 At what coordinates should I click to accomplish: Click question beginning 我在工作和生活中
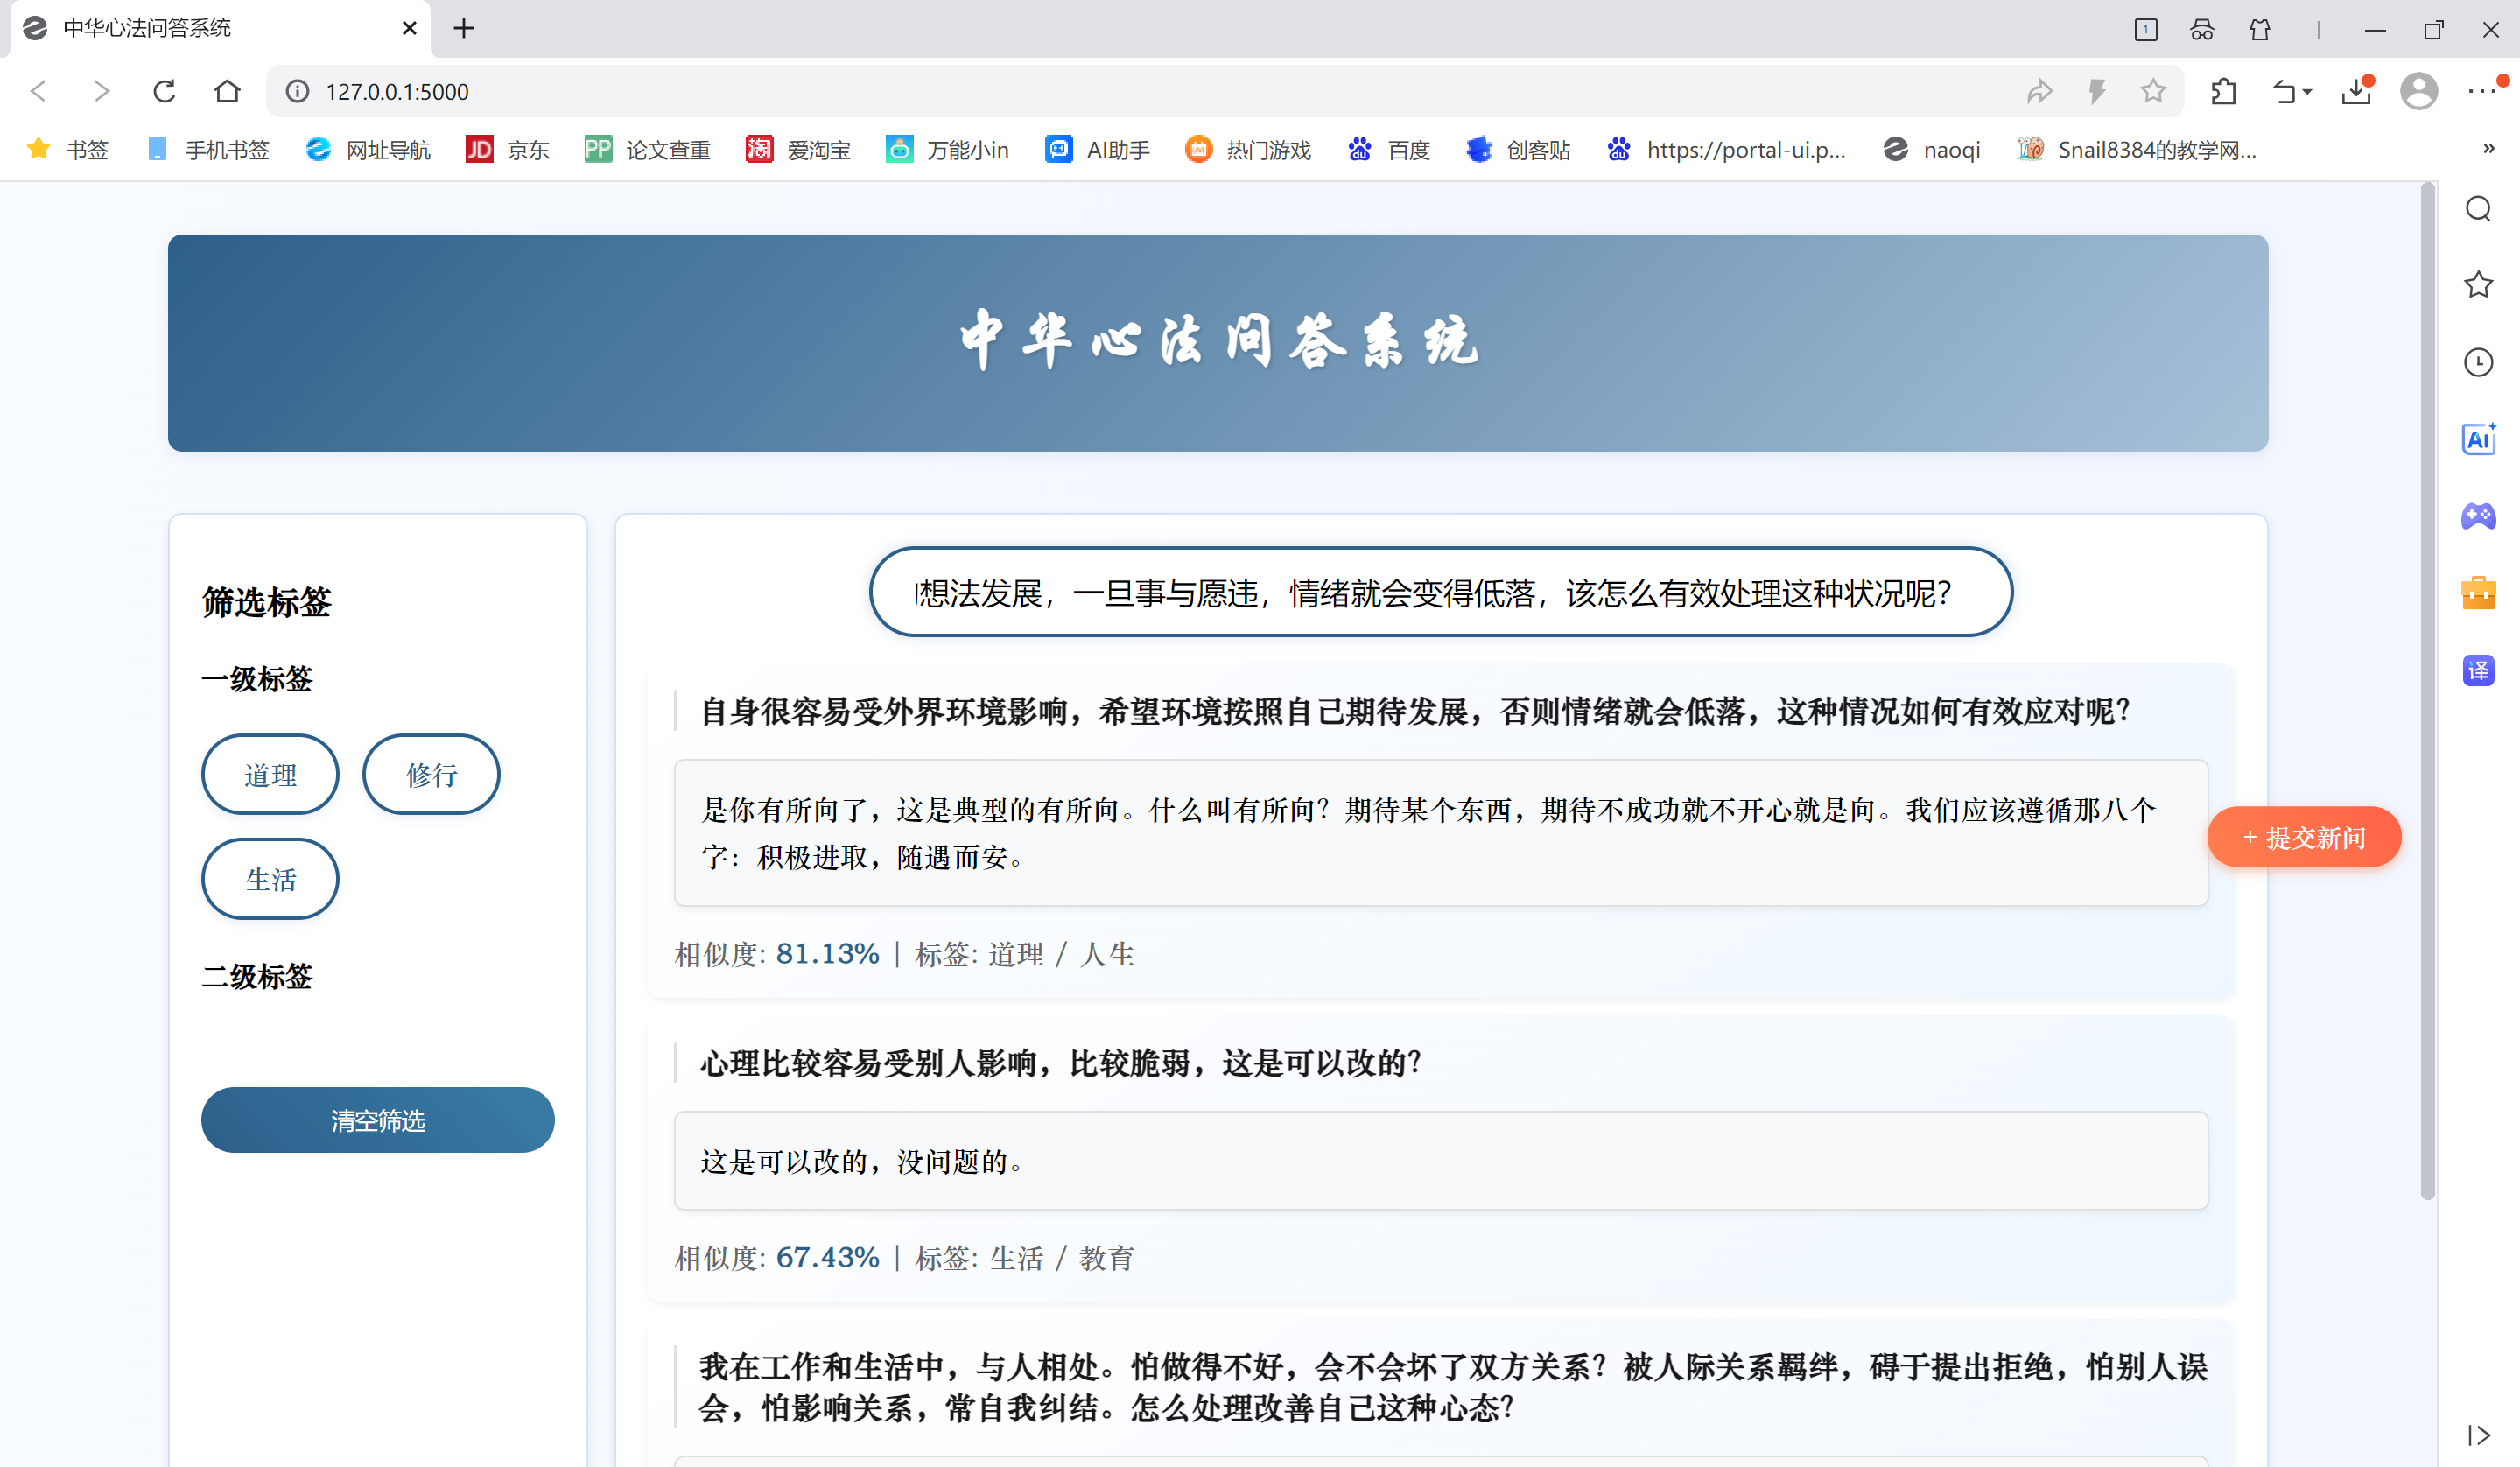pyautogui.click(x=1452, y=1387)
